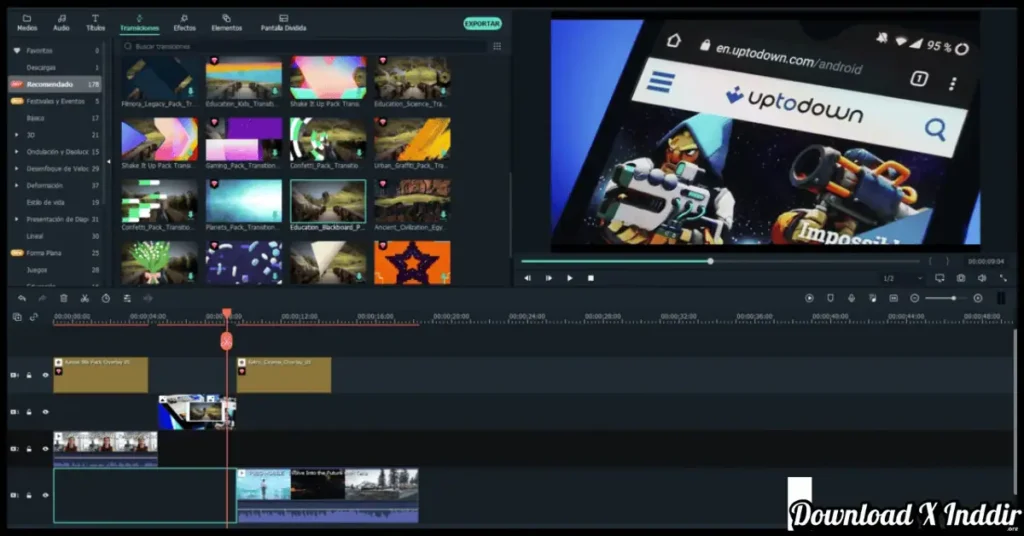Click the preview playback progress slider handle
The image size is (1024, 536).
tap(711, 261)
